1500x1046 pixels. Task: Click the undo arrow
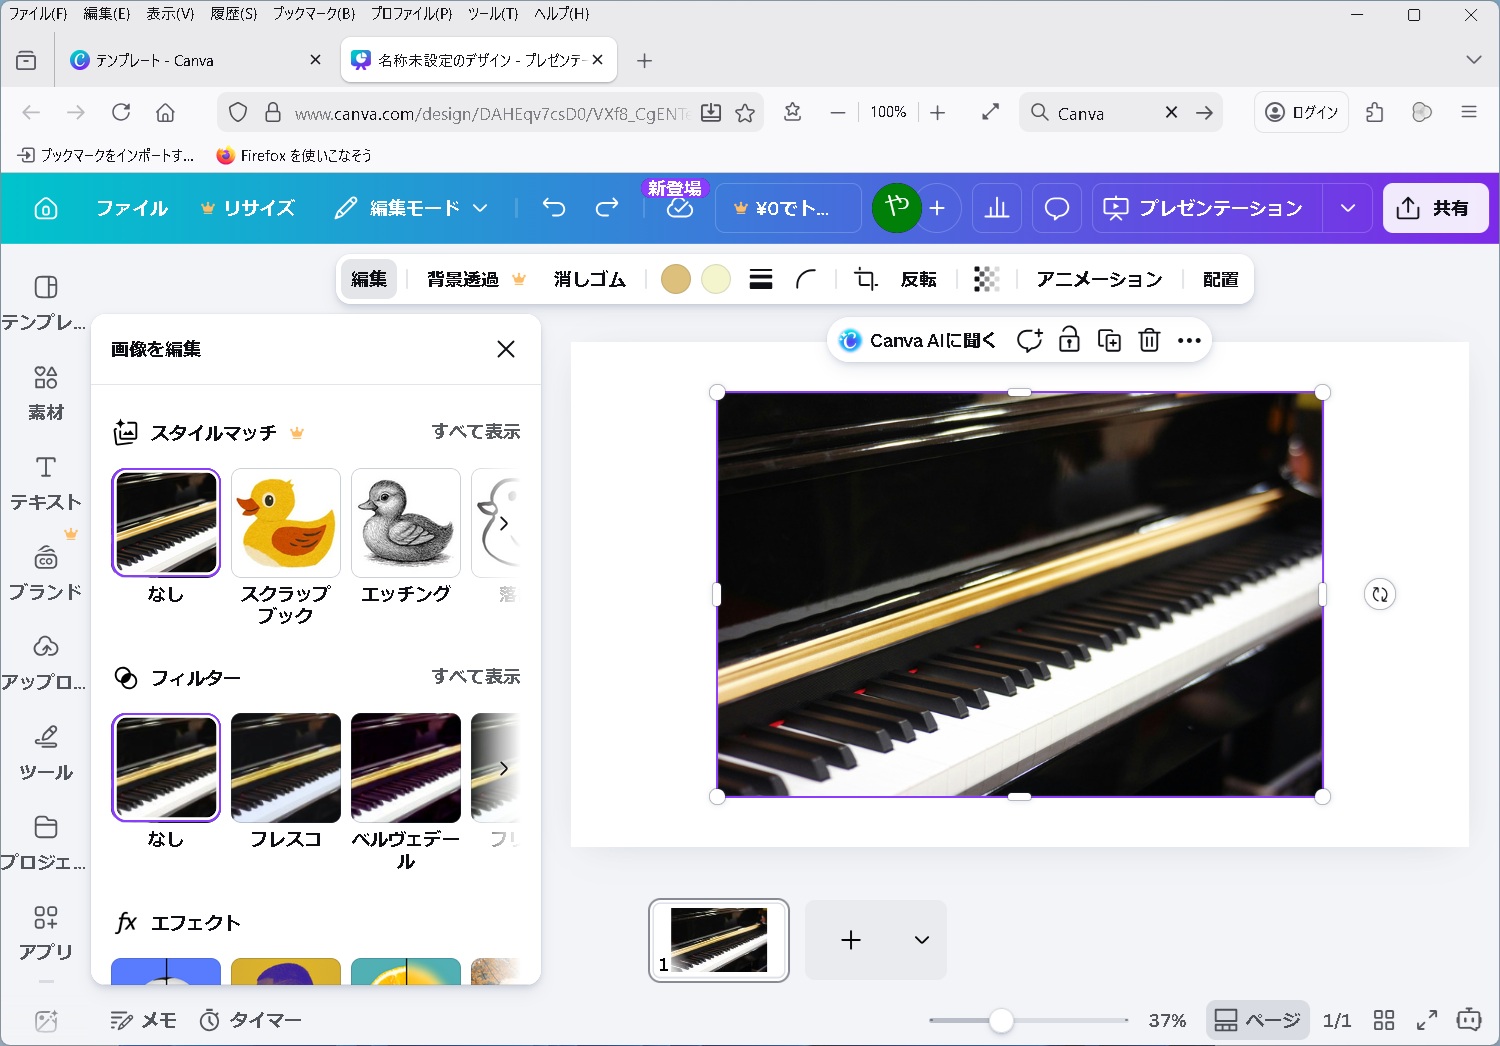click(554, 208)
